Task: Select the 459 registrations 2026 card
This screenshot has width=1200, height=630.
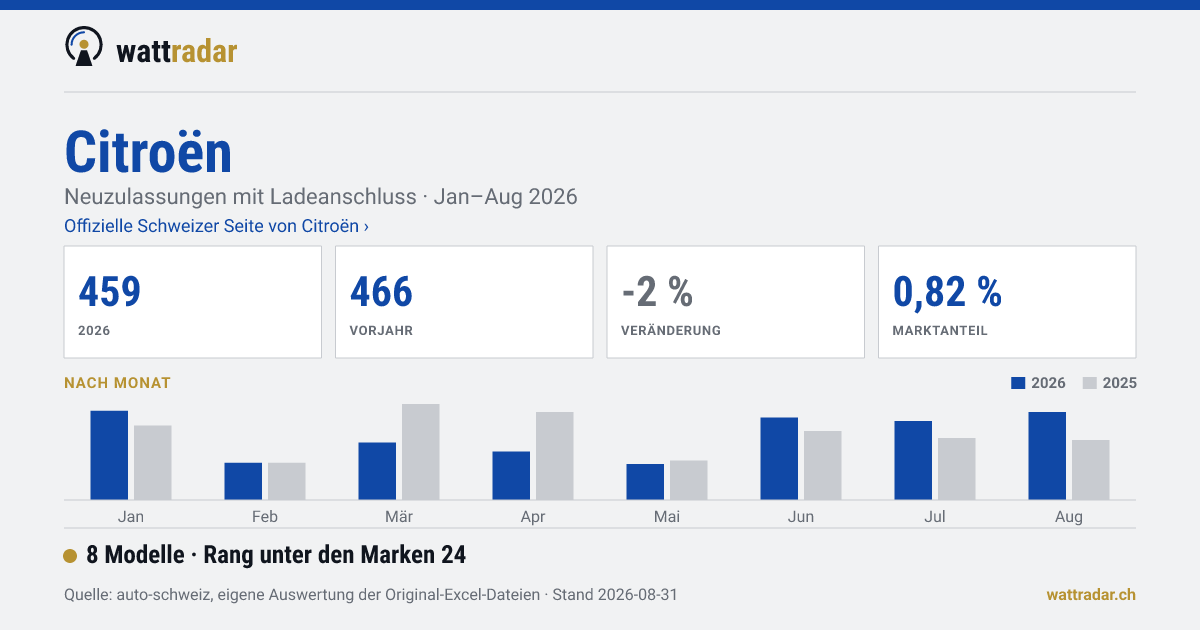Action: click(193, 302)
